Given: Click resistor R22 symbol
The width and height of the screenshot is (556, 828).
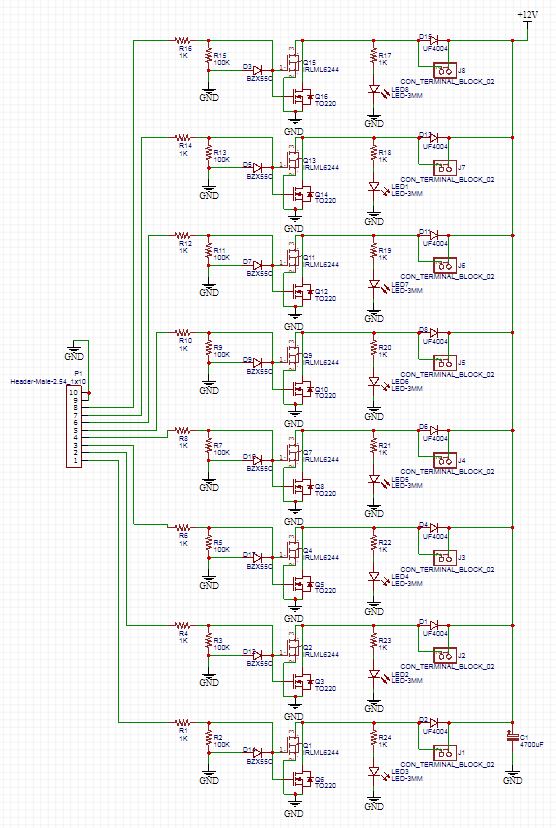Looking at the screenshot, I should pos(374,544).
